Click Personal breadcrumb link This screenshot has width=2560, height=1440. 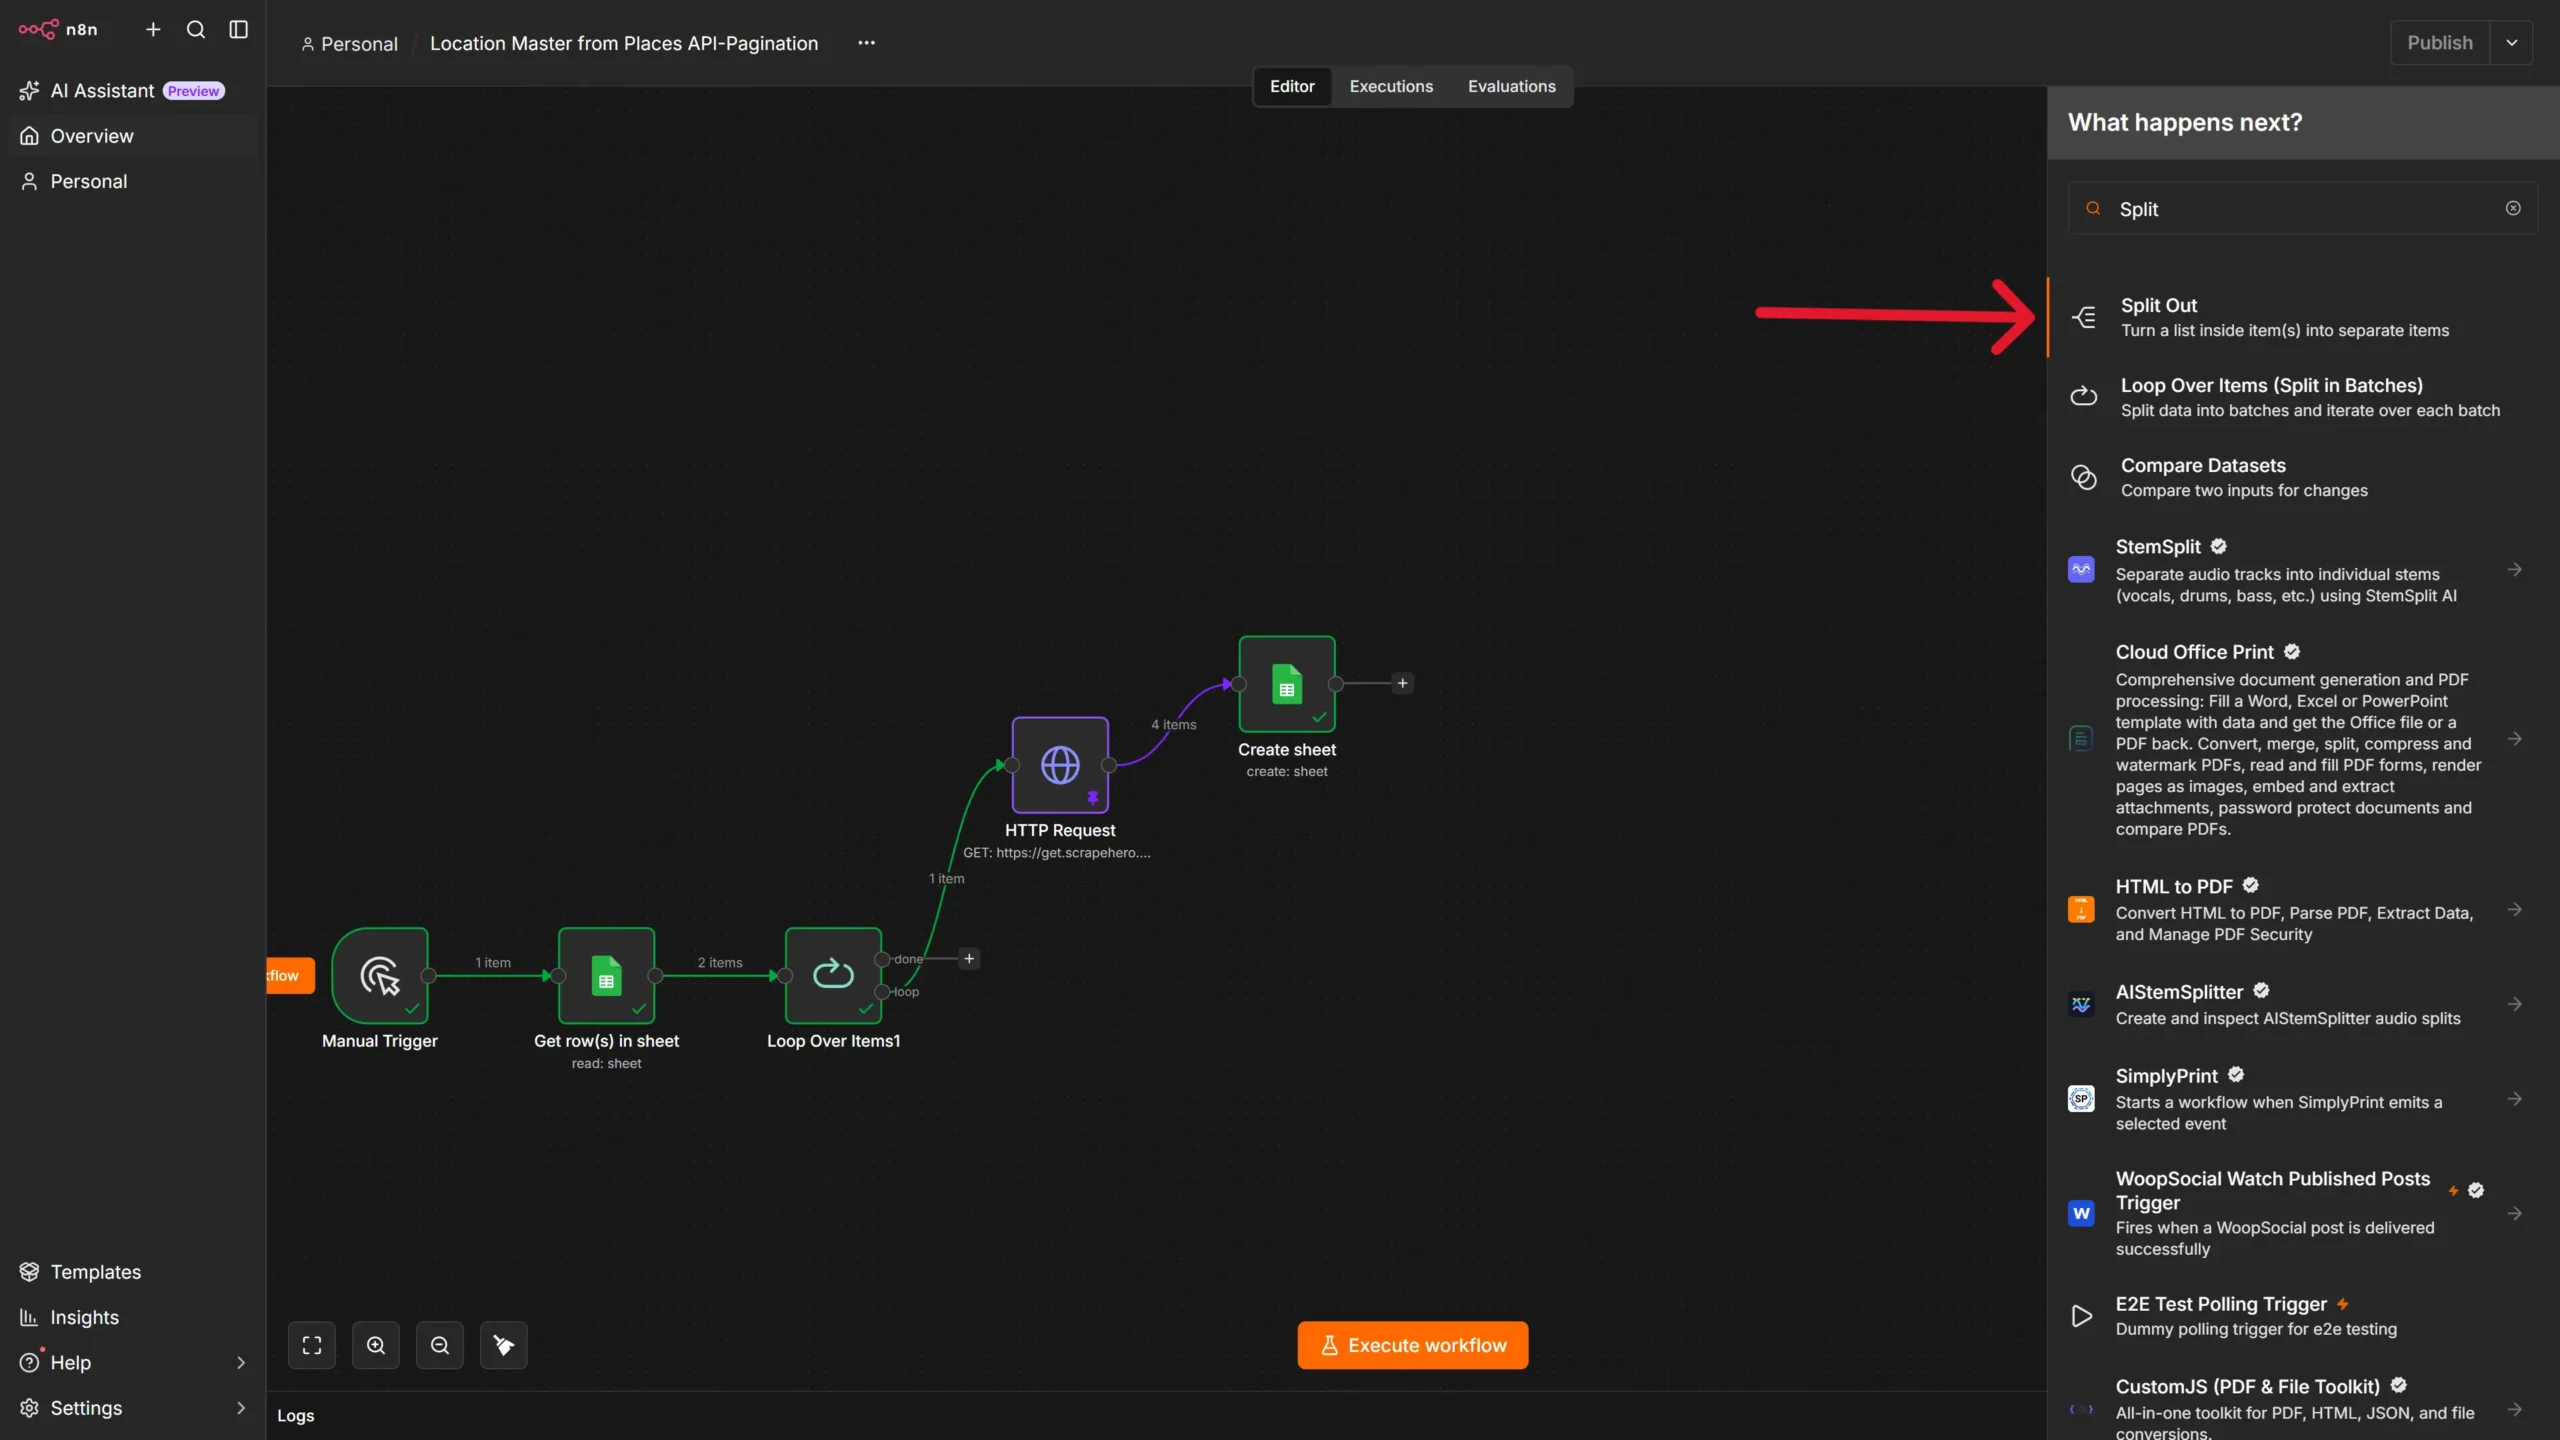coord(349,44)
